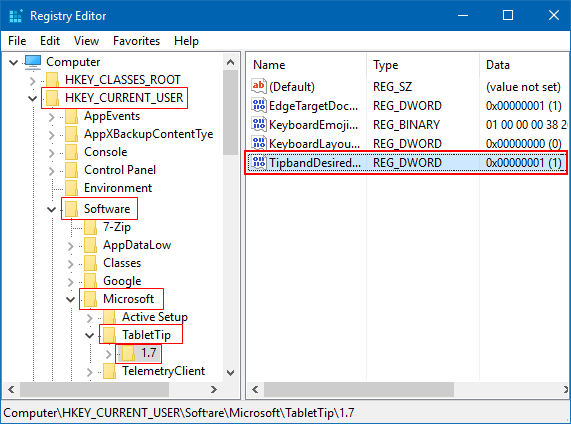Select the EdgeTargetDoc DWORD value icon
Screen dimensions: 571x424
tap(259, 106)
